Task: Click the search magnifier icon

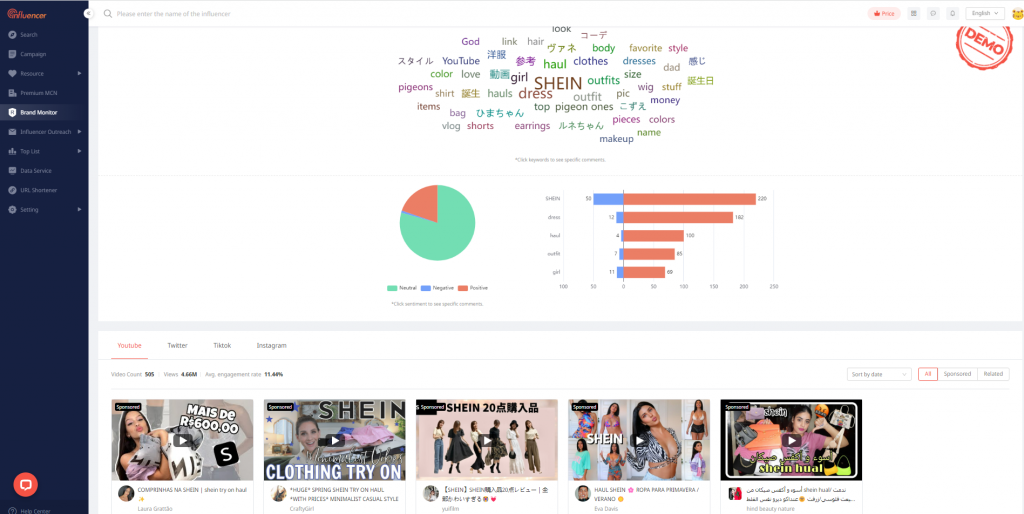Action: click(x=107, y=14)
